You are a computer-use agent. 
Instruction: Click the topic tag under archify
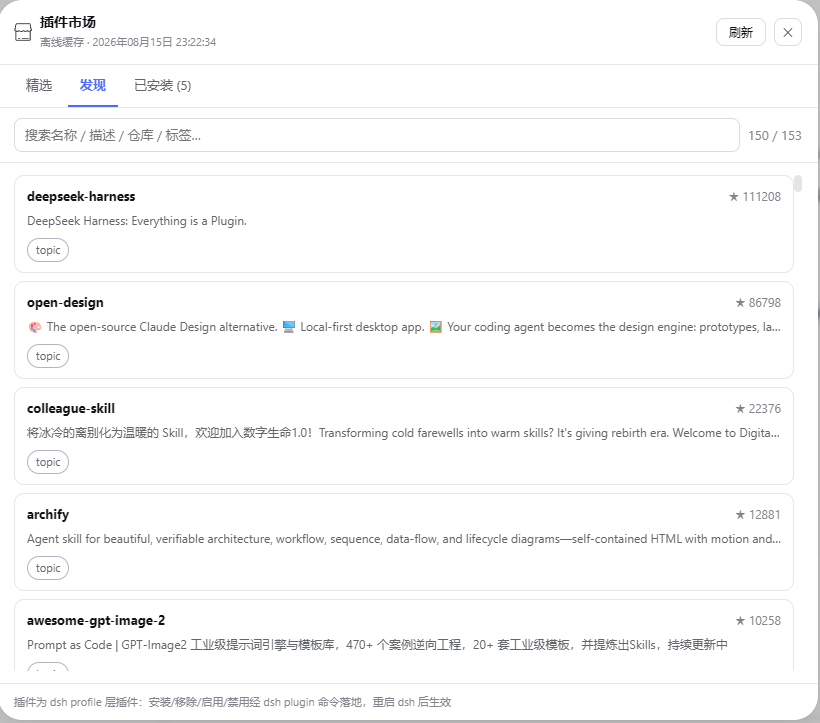point(48,569)
